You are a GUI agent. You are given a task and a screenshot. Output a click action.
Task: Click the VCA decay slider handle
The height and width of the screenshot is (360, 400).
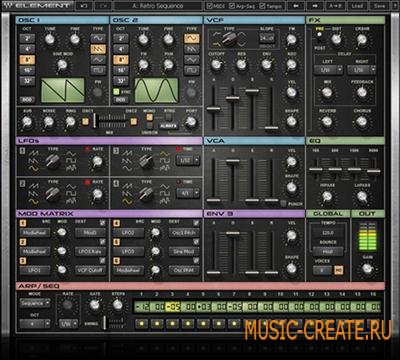232,161
